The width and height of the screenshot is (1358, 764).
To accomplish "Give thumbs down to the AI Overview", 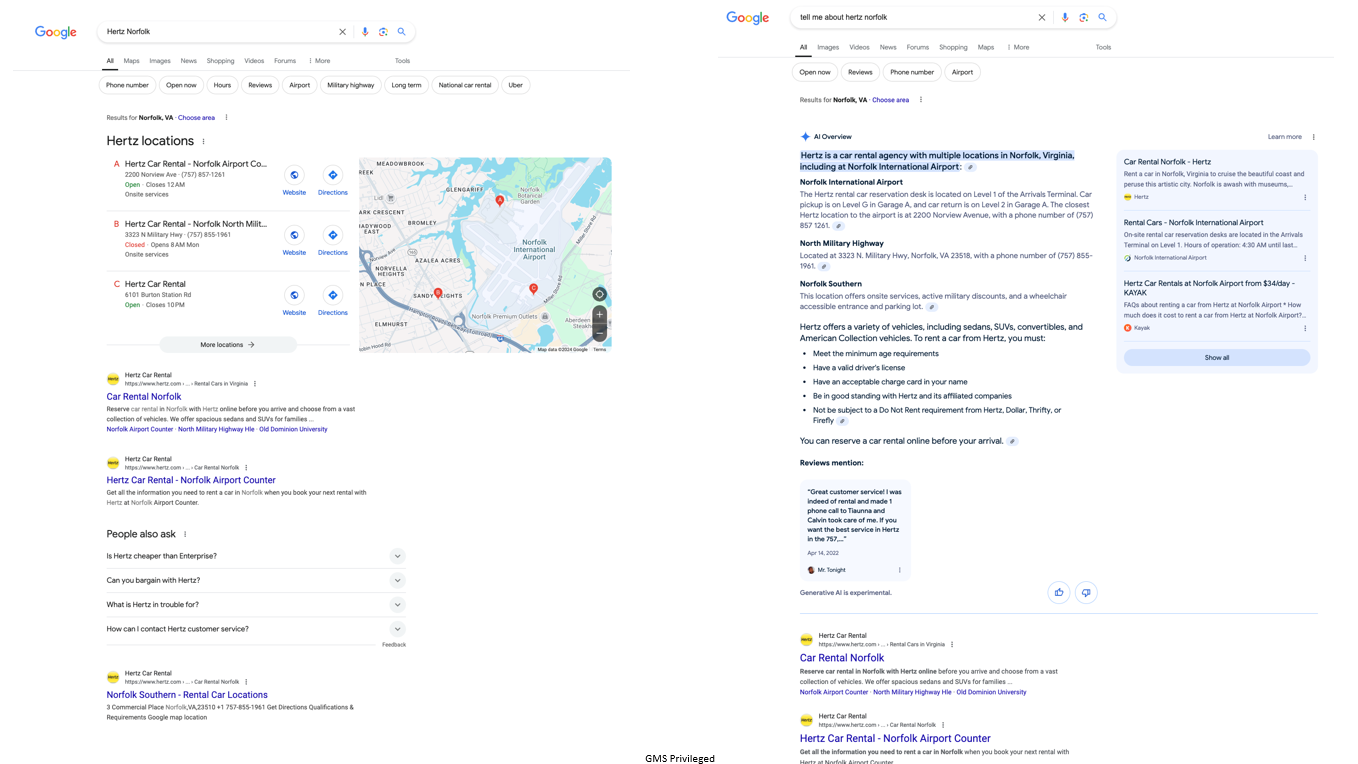I will coord(1086,592).
